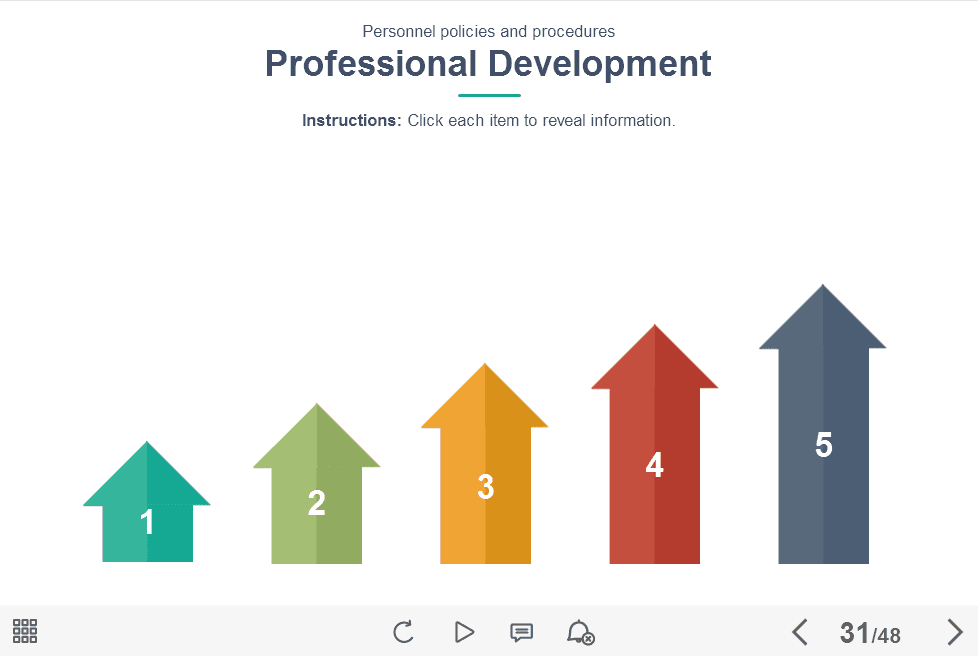Reveal item 1 on teal arrow
This screenshot has height=656, width=978.
[147, 521]
